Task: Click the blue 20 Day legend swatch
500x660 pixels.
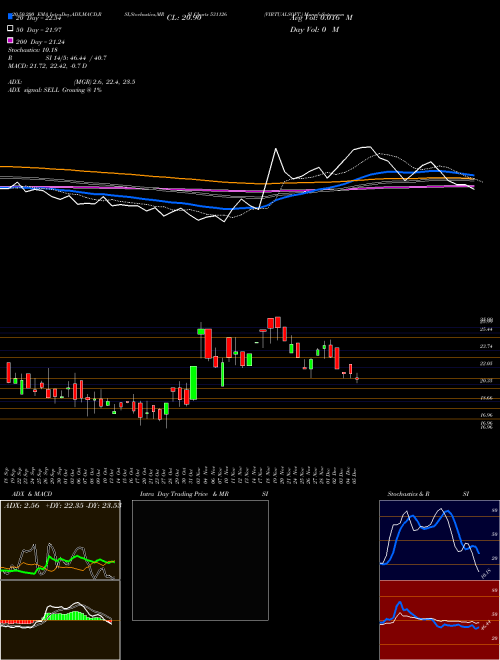Action: coord(10,17)
